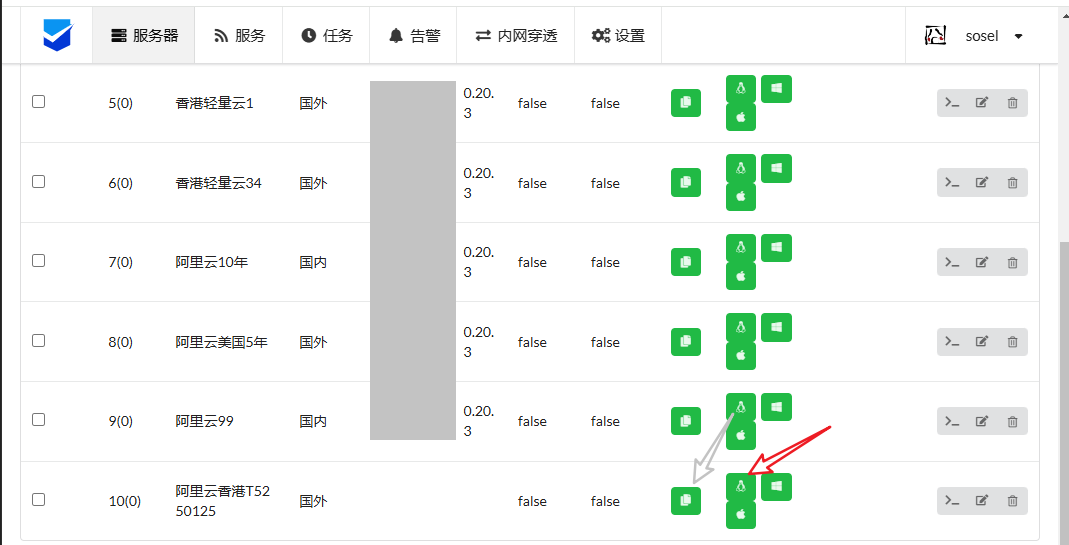The image size is (1069, 545).
Task: Click Linux install icon for 香港轻量云34
Action: [x=741, y=168]
